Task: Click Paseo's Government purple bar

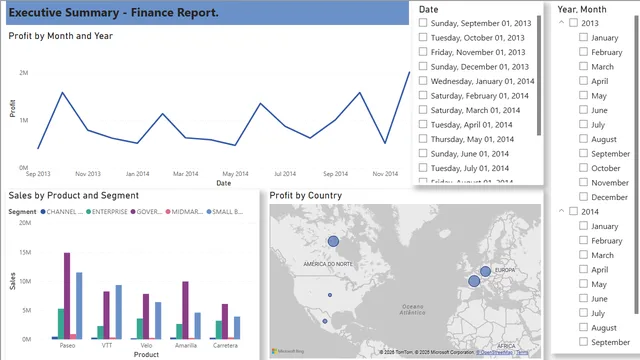Action: (x=67, y=296)
